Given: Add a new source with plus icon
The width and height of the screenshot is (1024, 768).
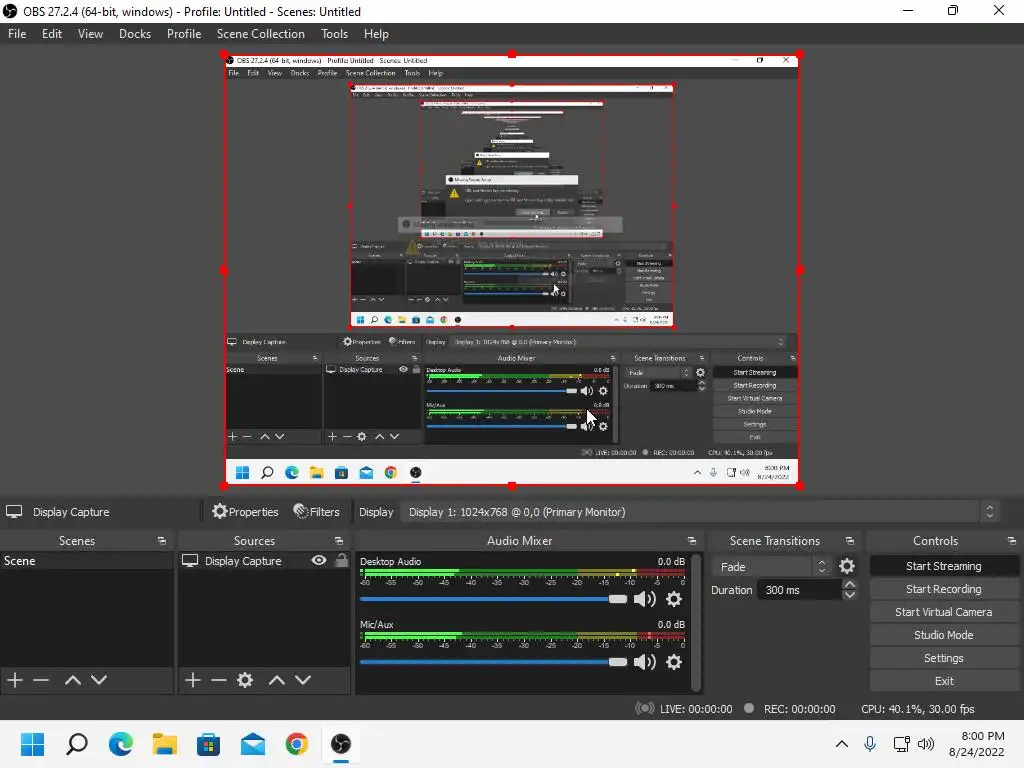Looking at the screenshot, I should point(193,680).
